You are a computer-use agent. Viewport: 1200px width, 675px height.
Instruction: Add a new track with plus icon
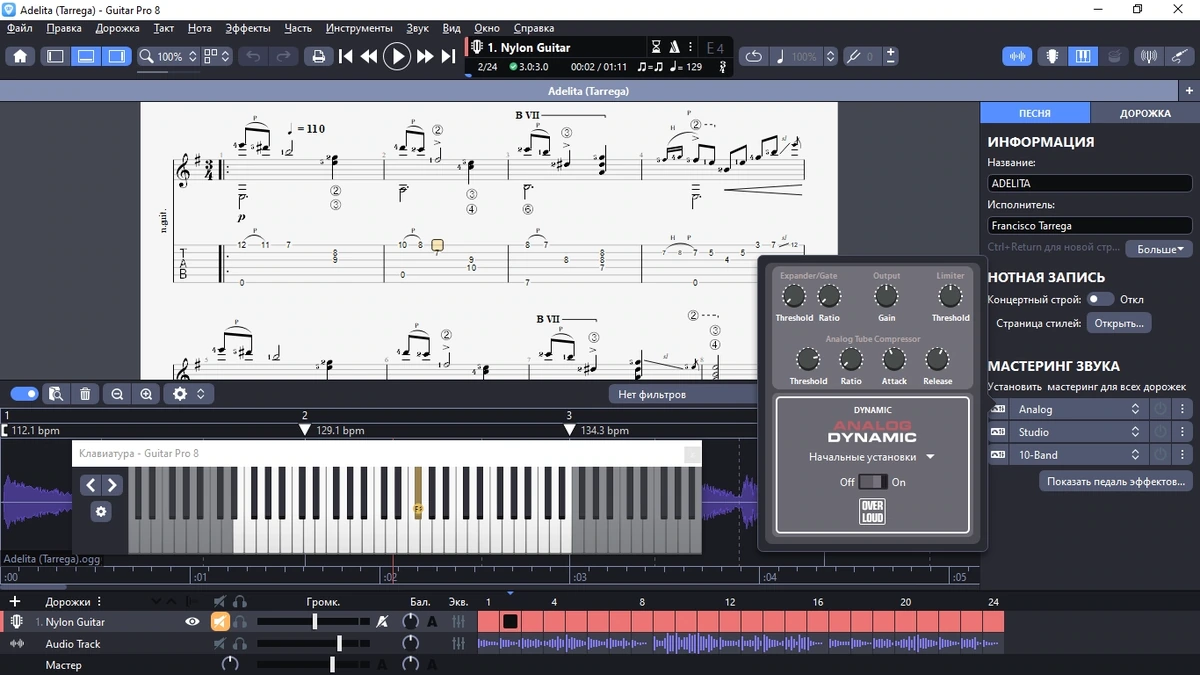click(x=15, y=601)
